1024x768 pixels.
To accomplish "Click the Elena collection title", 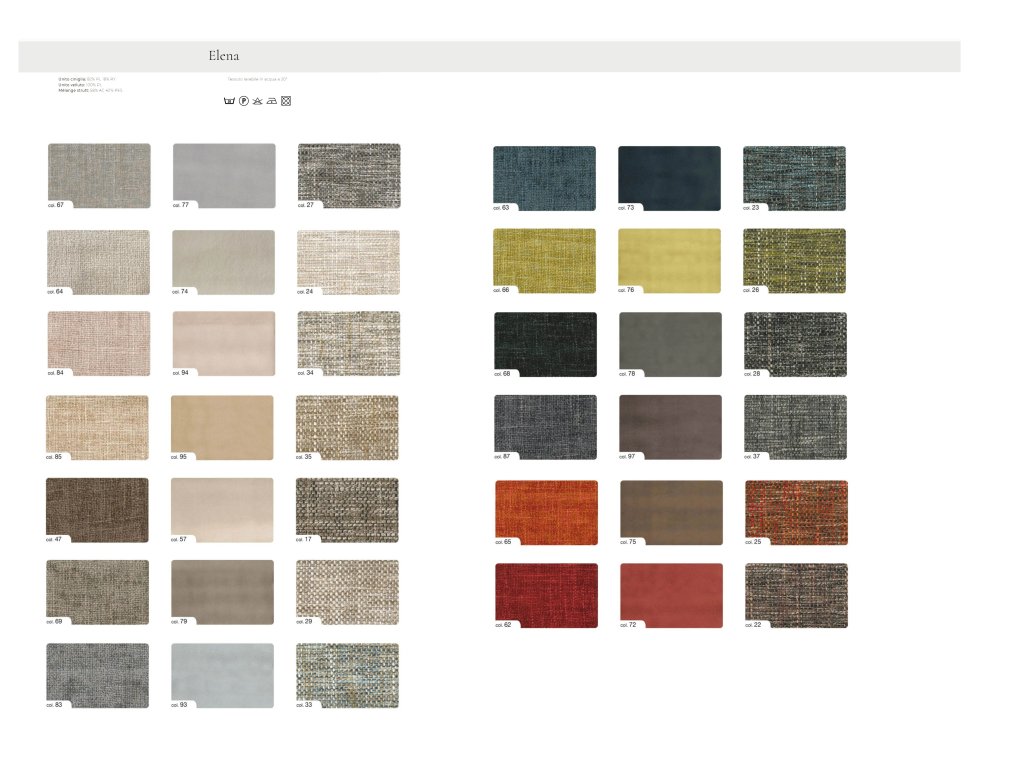I will [224, 56].
